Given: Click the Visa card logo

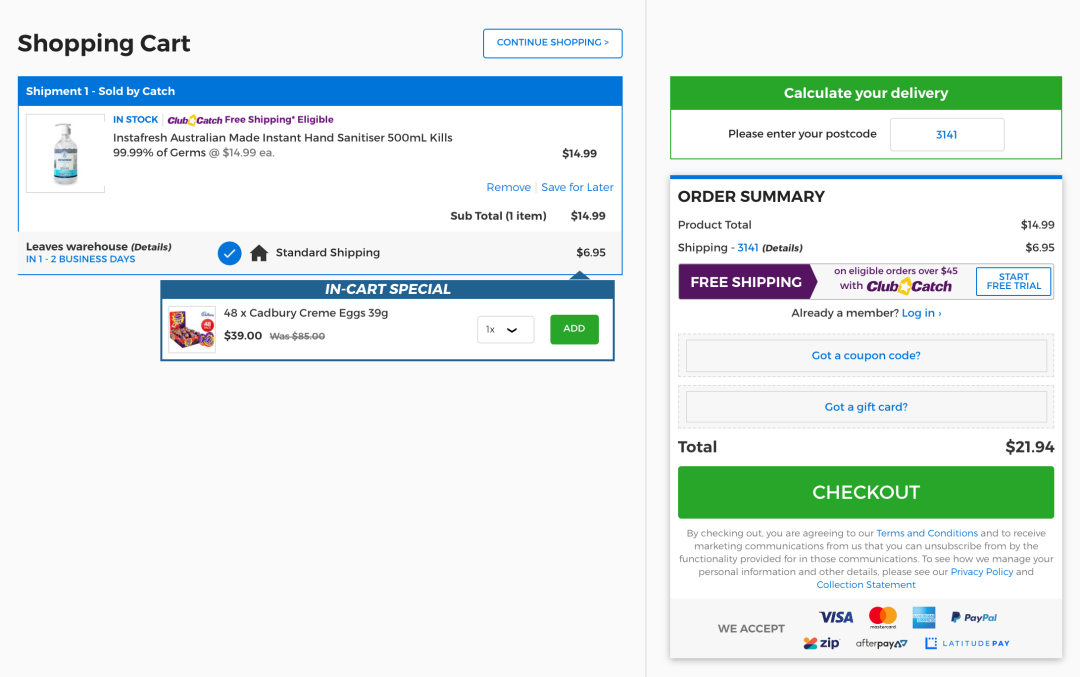Looking at the screenshot, I should pos(835,618).
